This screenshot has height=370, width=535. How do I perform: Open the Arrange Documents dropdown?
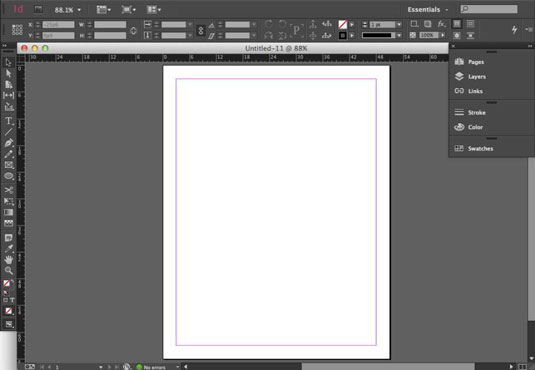pyautogui.click(x=154, y=10)
